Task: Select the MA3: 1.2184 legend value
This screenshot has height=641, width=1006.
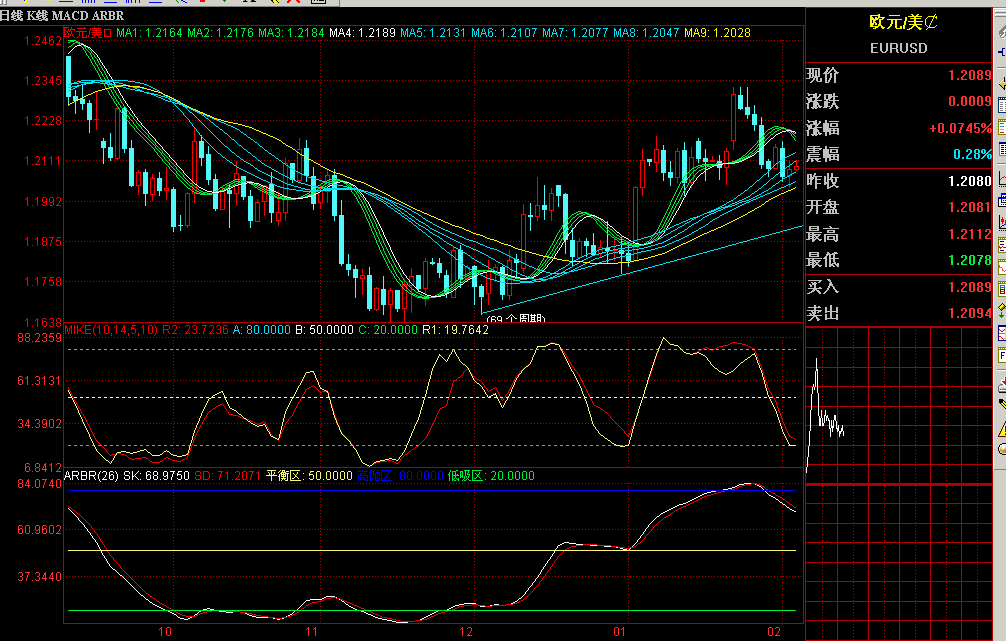Action: (x=292, y=33)
